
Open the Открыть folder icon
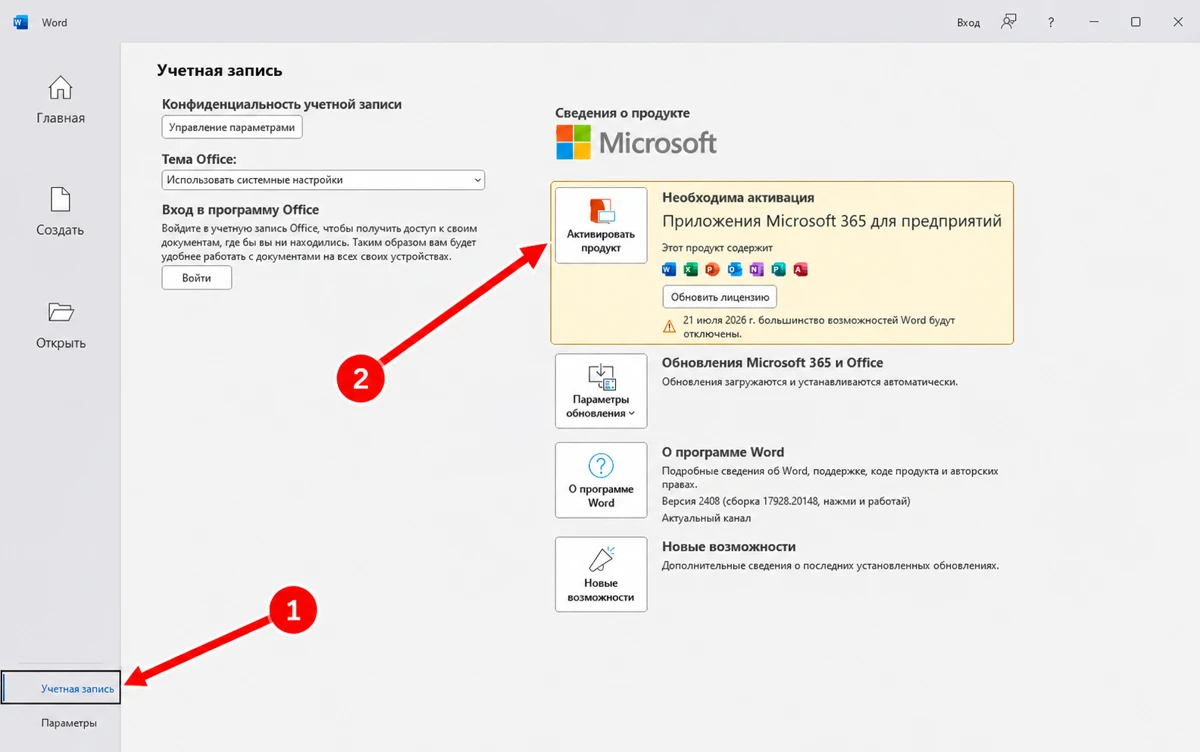60,312
